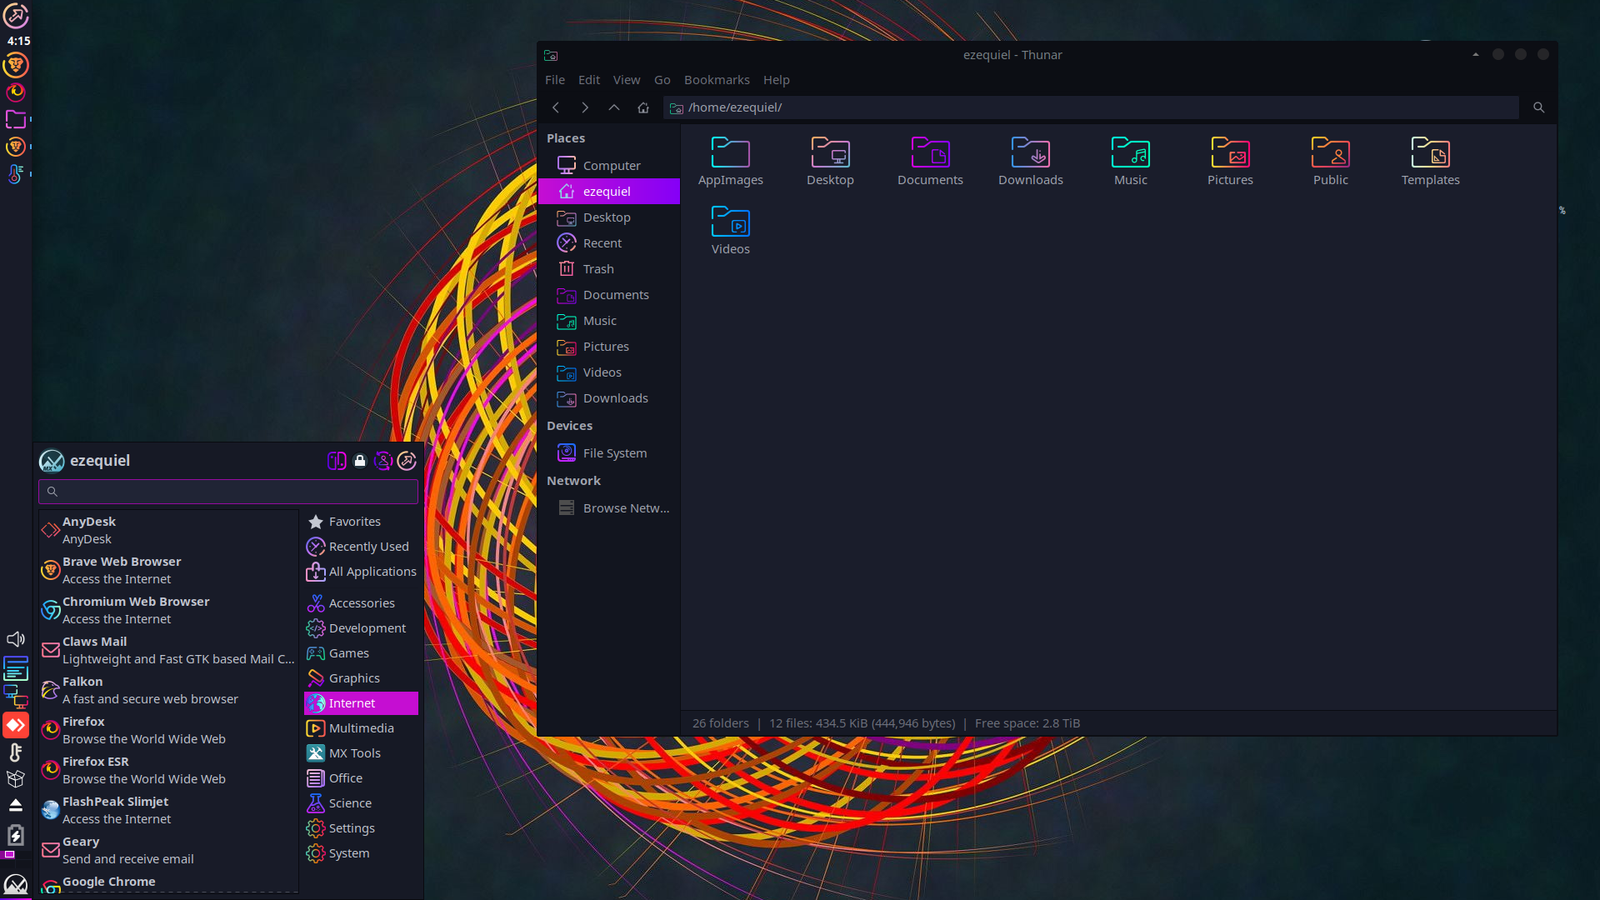Select the Graphics category
Viewport: 1600px width, 900px height.
[361, 678]
